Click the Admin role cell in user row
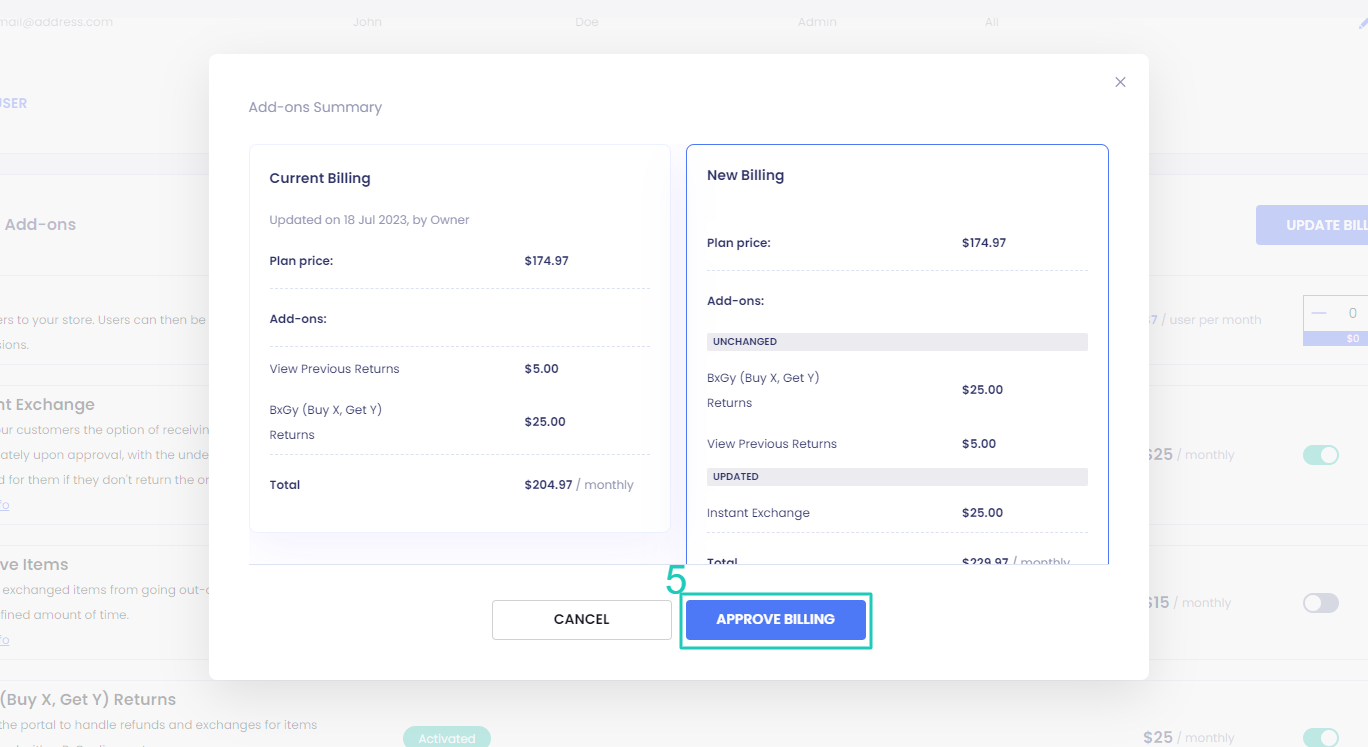The image size is (1368, 747). point(817,22)
